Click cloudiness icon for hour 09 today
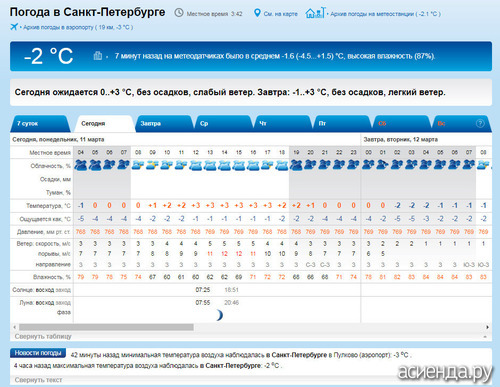Image resolution: width=500 pixels, height=387 pixels. [152, 165]
